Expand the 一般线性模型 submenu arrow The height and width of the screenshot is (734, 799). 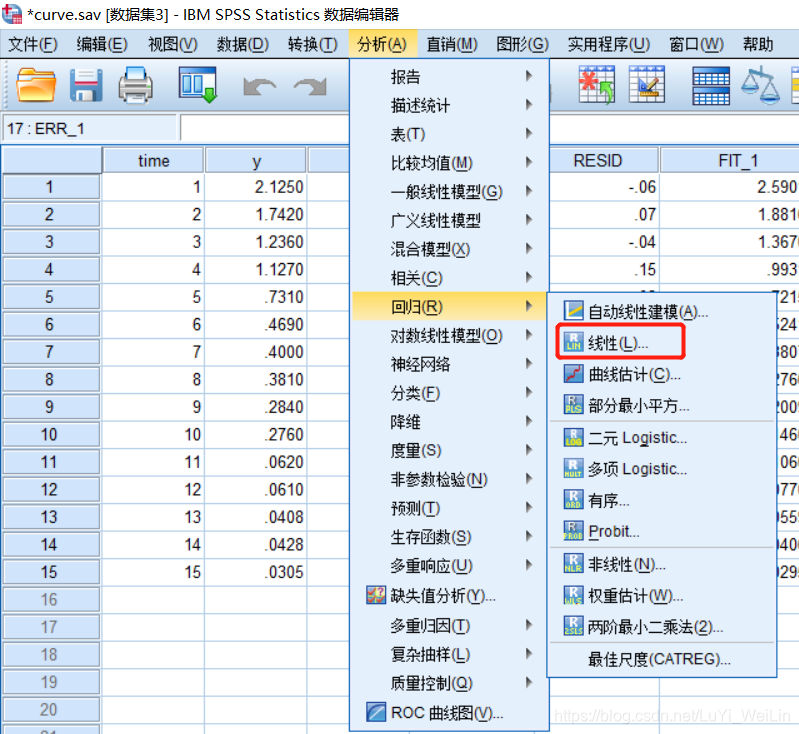[529, 191]
